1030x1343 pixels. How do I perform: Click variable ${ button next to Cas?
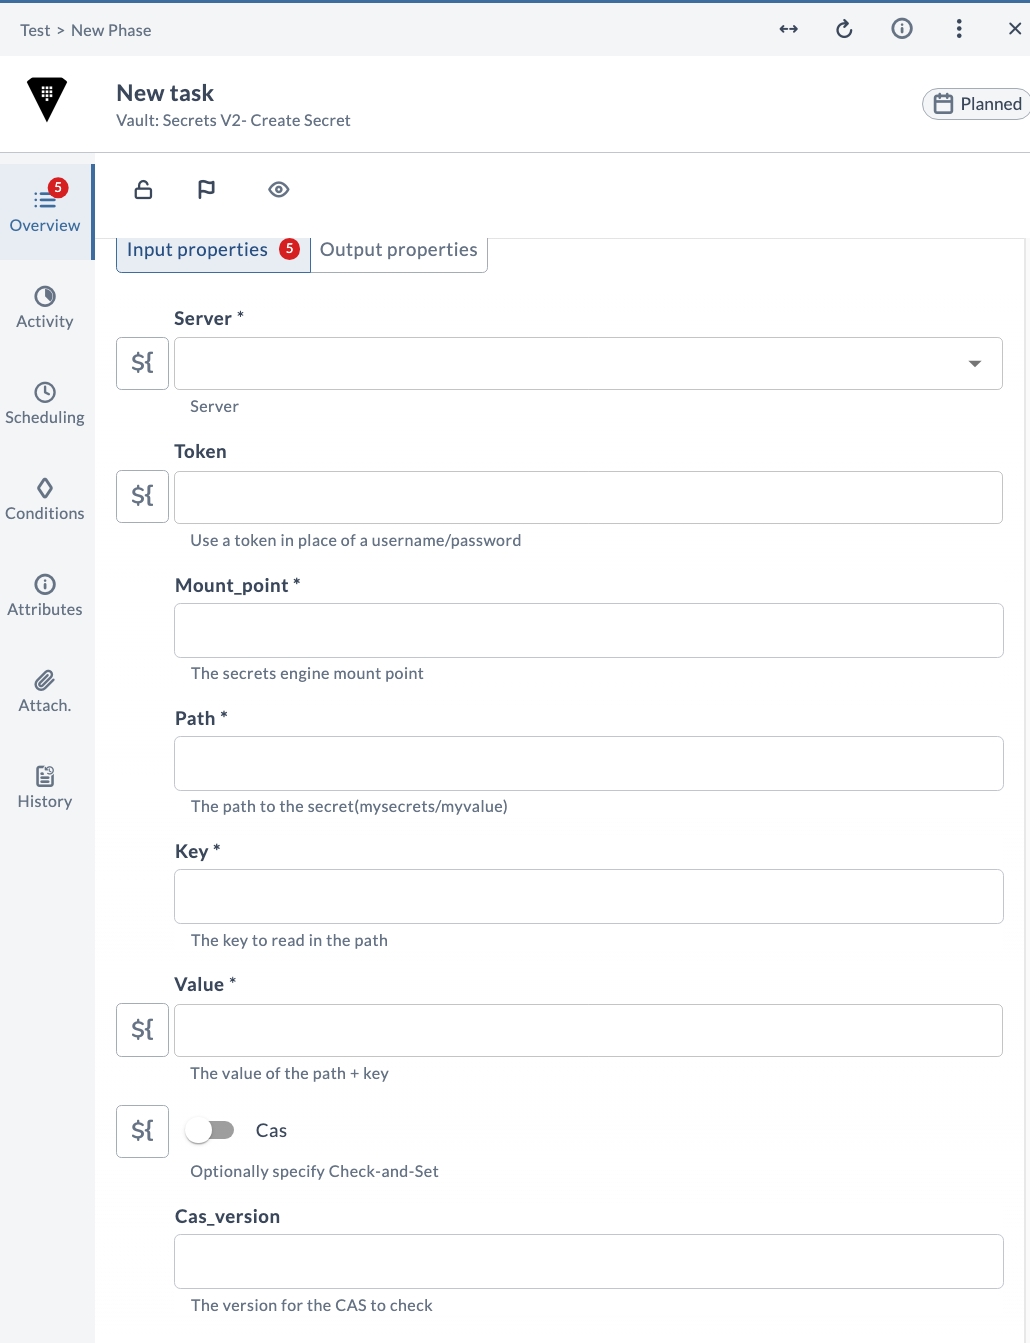click(142, 1131)
